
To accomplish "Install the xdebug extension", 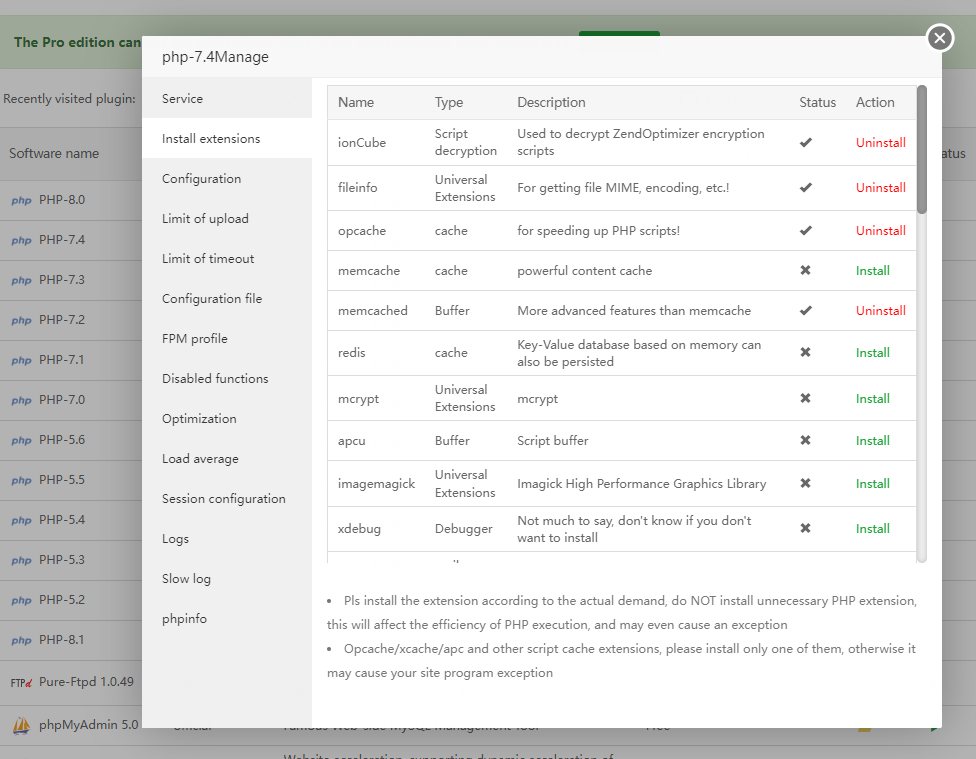I will pyautogui.click(x=872, y=528).
